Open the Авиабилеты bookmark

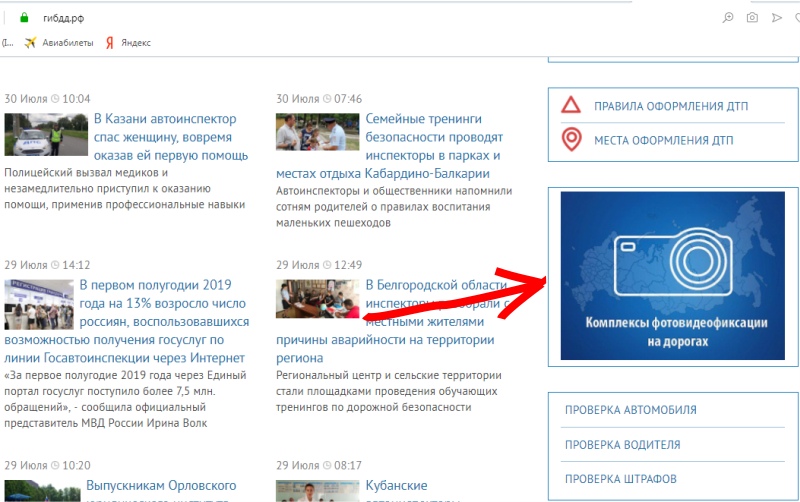point(60,42)
